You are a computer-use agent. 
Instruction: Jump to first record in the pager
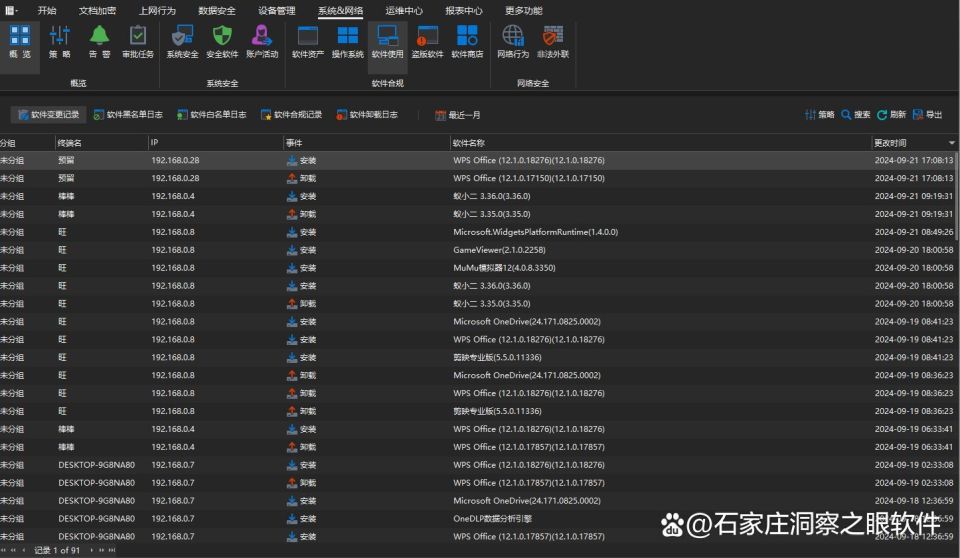pos(5,550)
